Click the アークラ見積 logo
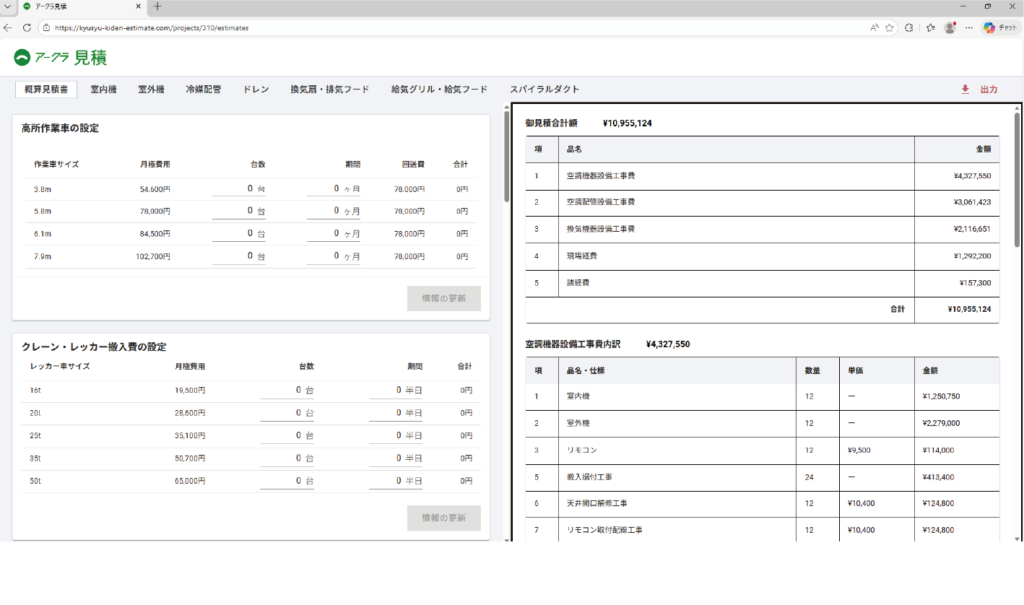1024x605 pixels. [58, 57]
